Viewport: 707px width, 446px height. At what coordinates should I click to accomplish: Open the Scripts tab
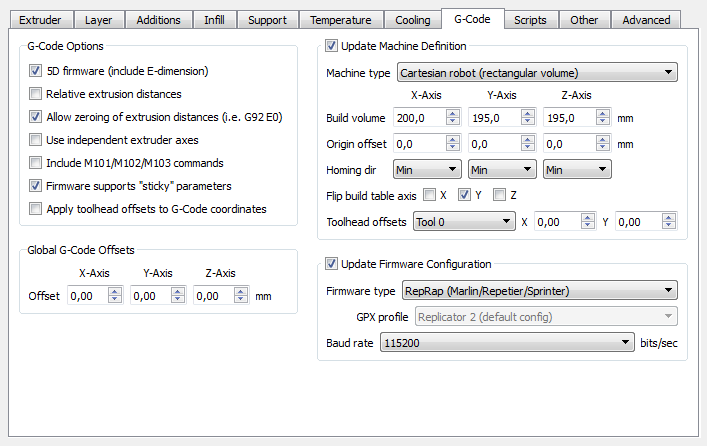(530, 19)
